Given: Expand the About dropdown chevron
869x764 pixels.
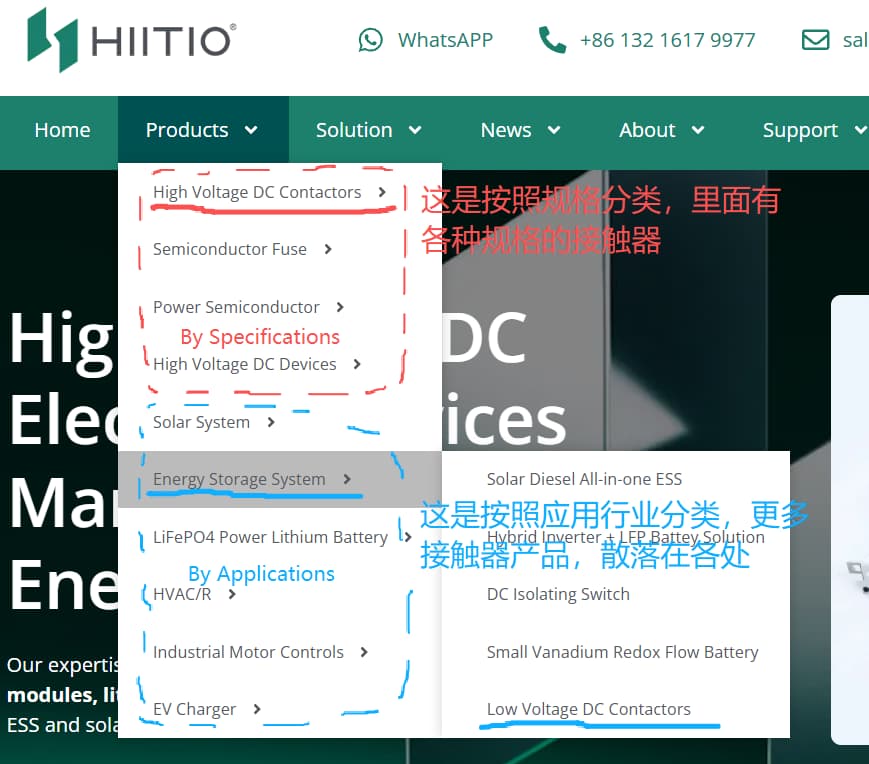Looking at the screenshot, I should click(x=698, y=130).
